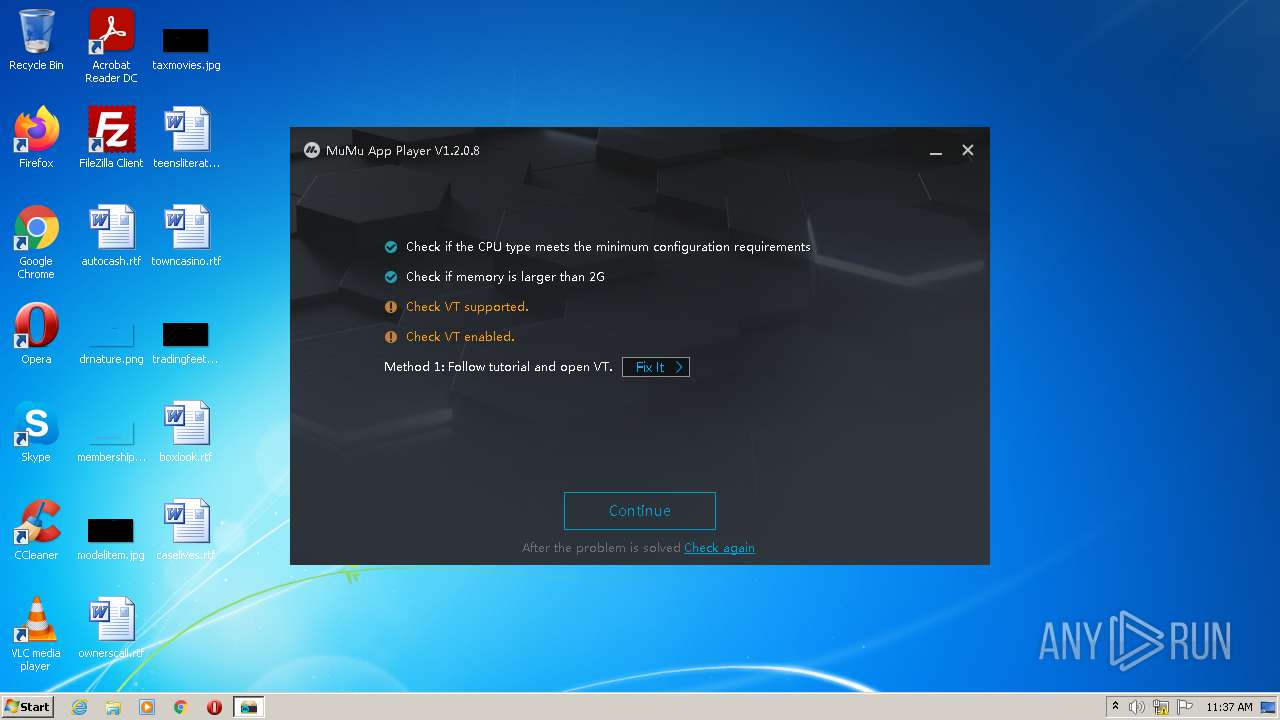Select the Recycle Bin desktop icon
Viewport: 1280px width, 720px height.
(36, 40)
